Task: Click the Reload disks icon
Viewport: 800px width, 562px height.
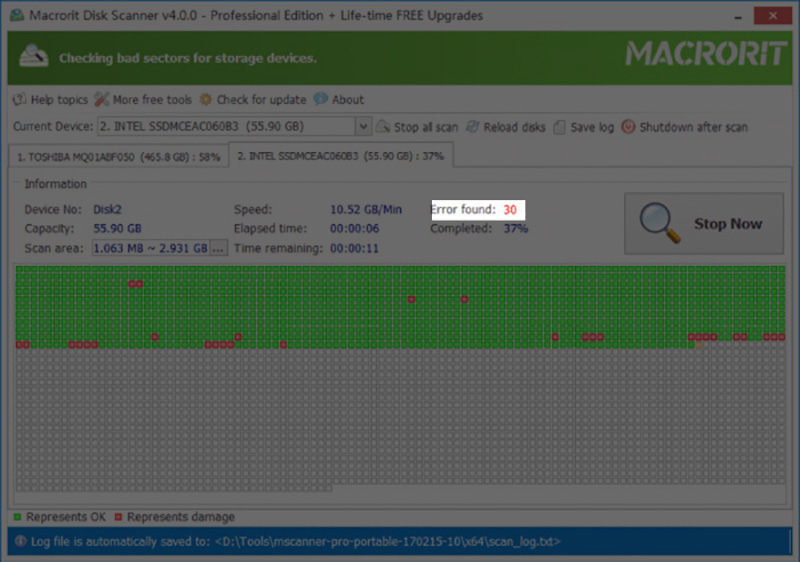Action: pyautogui.click(x=473, y=126)
